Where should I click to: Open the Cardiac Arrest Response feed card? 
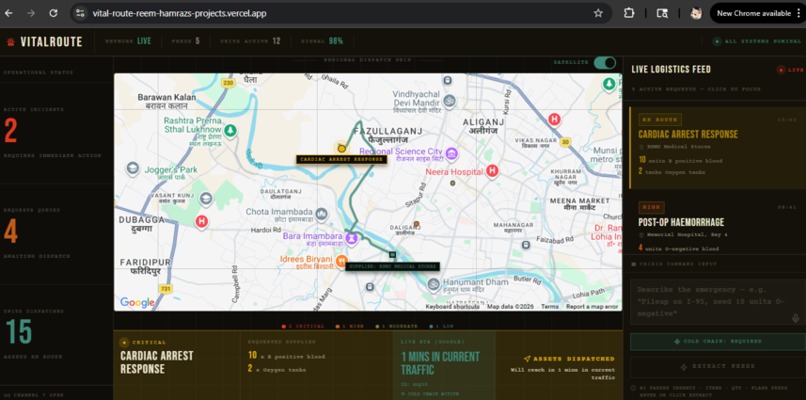tap(717, 148)
